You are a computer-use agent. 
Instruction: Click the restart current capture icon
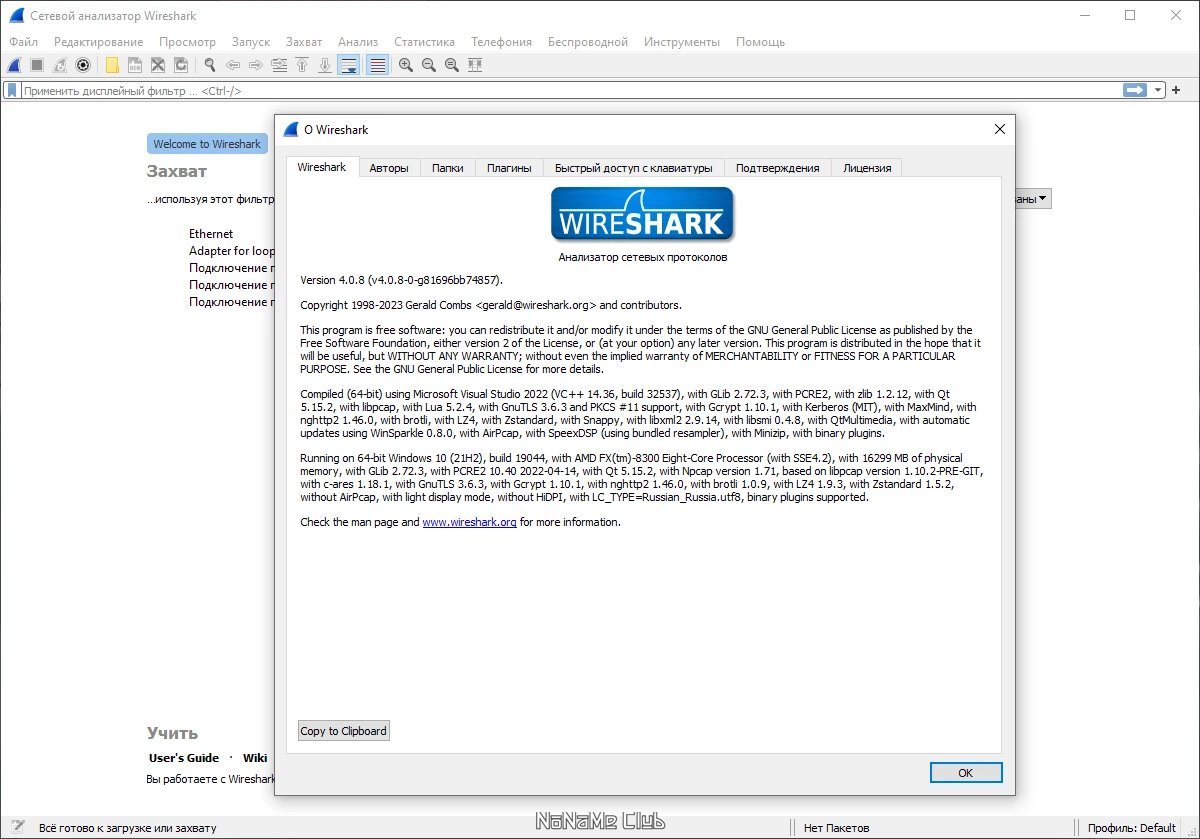[x=60, y=65]
